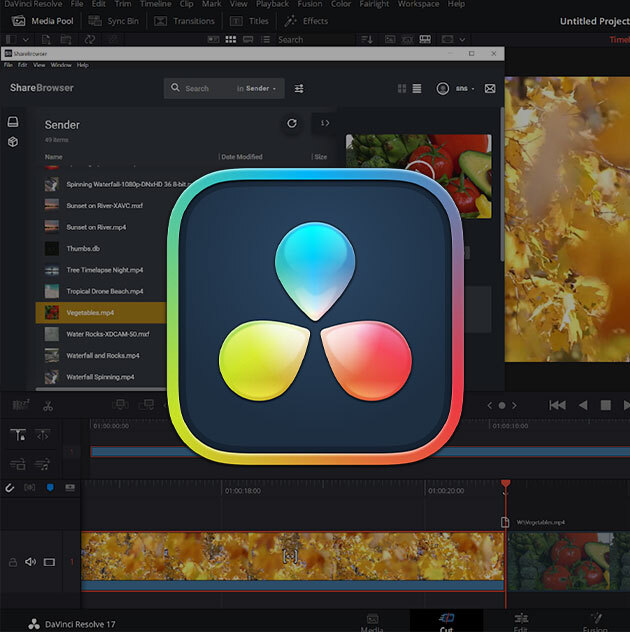
Task: Open the File menu in DaVinci Resolve
Action: 77,4
